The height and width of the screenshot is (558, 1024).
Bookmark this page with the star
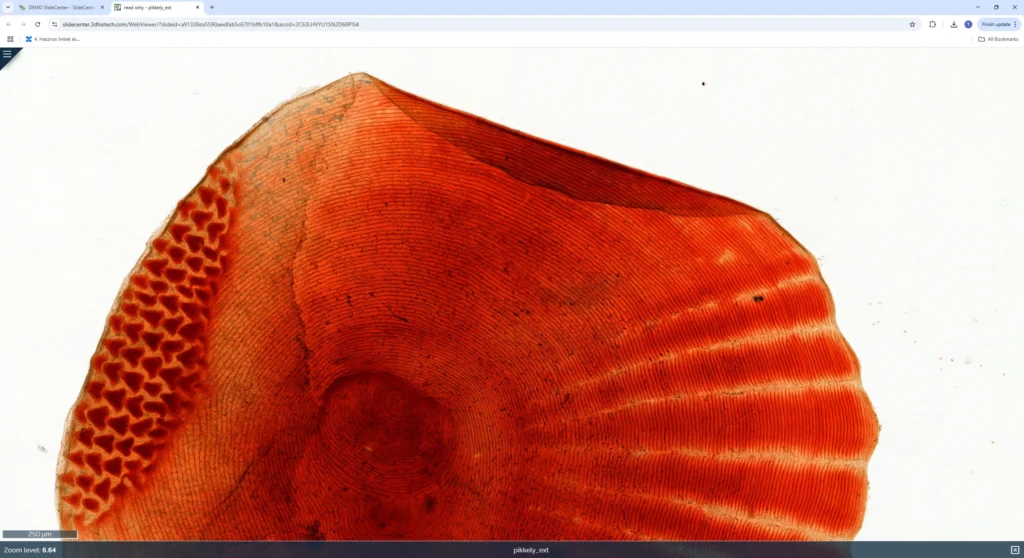[x=912, y=24]
